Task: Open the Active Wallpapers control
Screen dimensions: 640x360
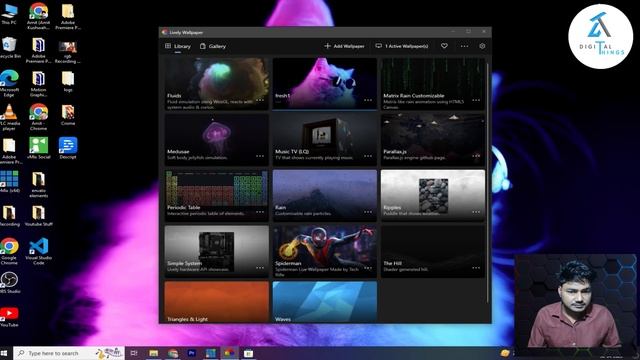Action: [x=402, y=46]
